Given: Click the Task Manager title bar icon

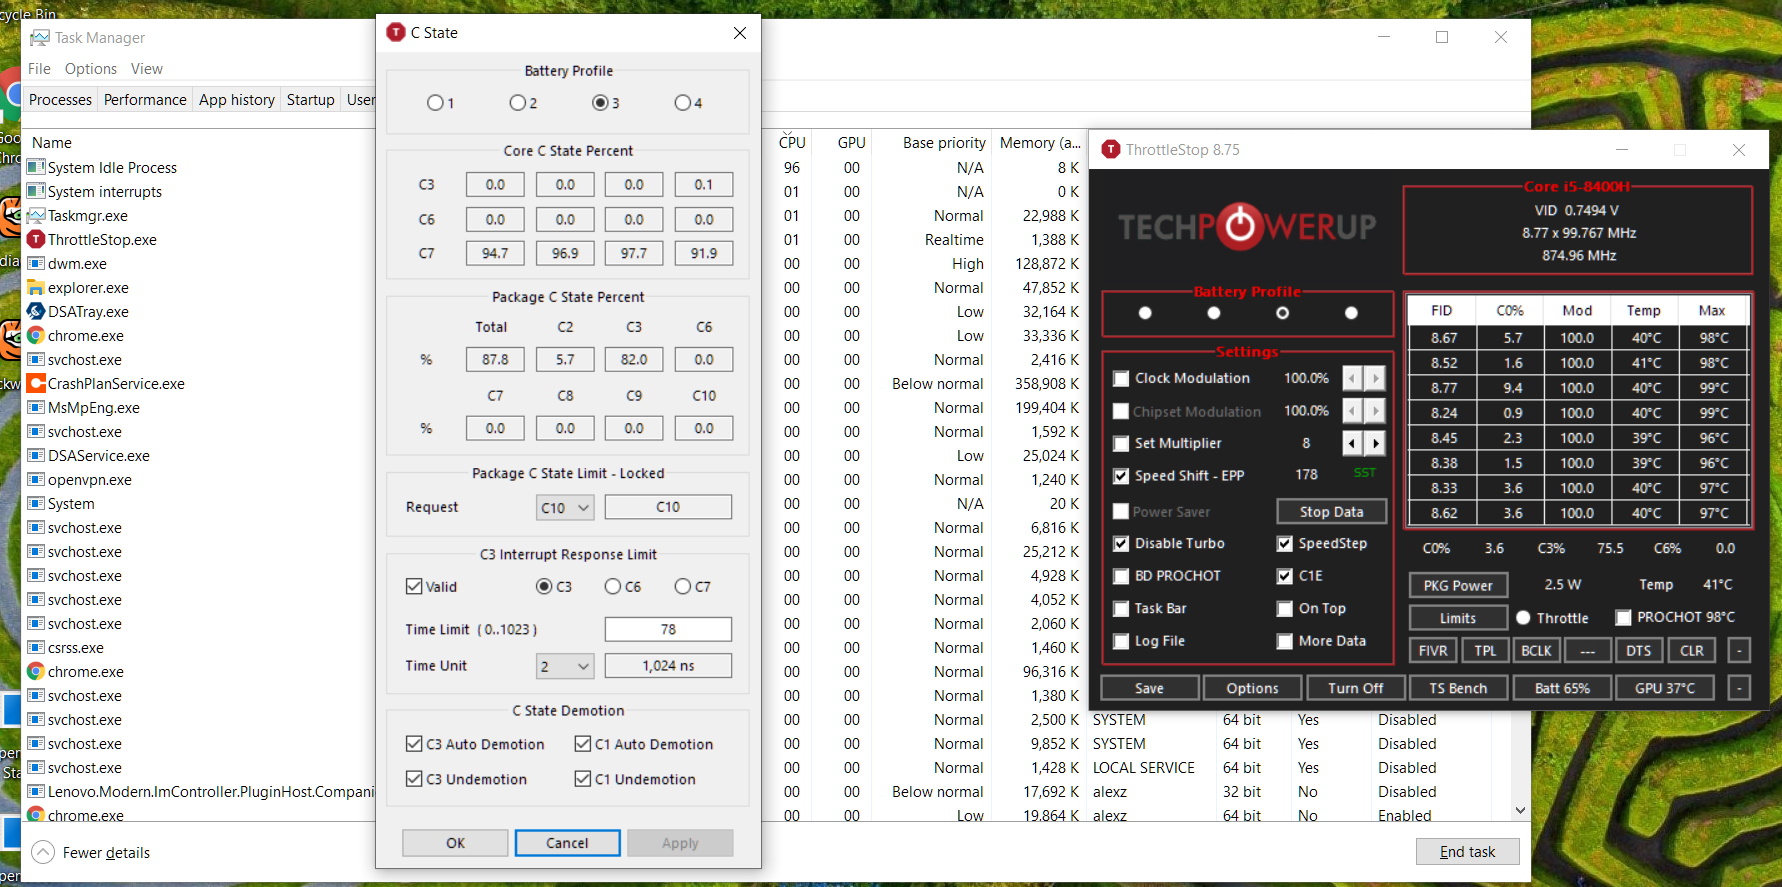Looking at the screenshot, I should point(40,37).
